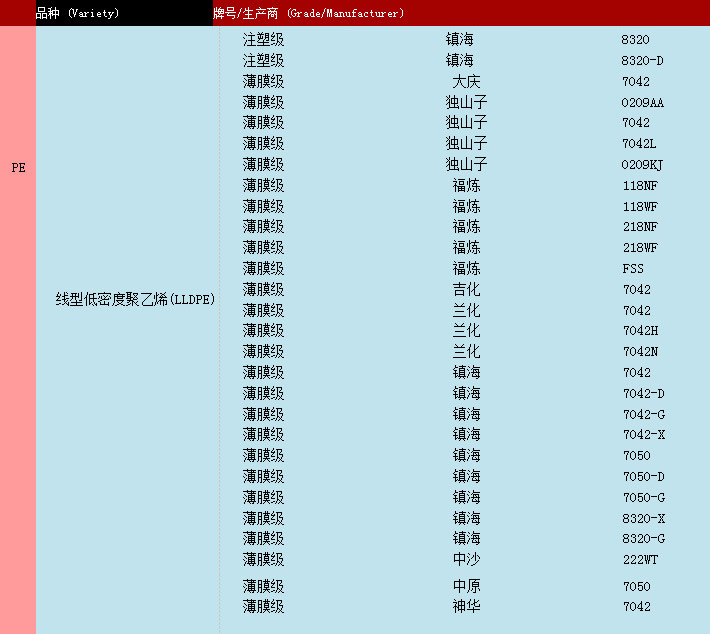The image size is (710, 634).
Task: Click the 牌号/生产商 (Grade/Manufacturer) header
Action: [x=308, y=13]
